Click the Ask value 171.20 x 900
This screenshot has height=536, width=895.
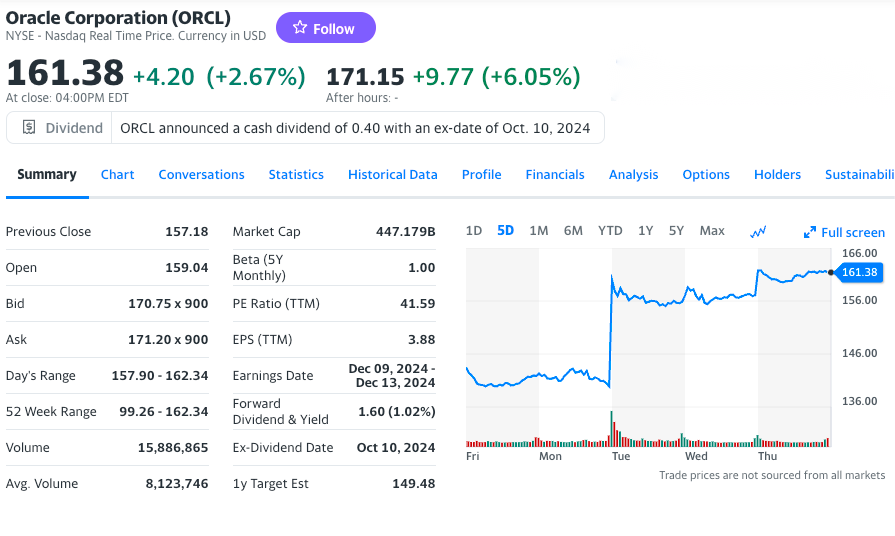(168, 340)
